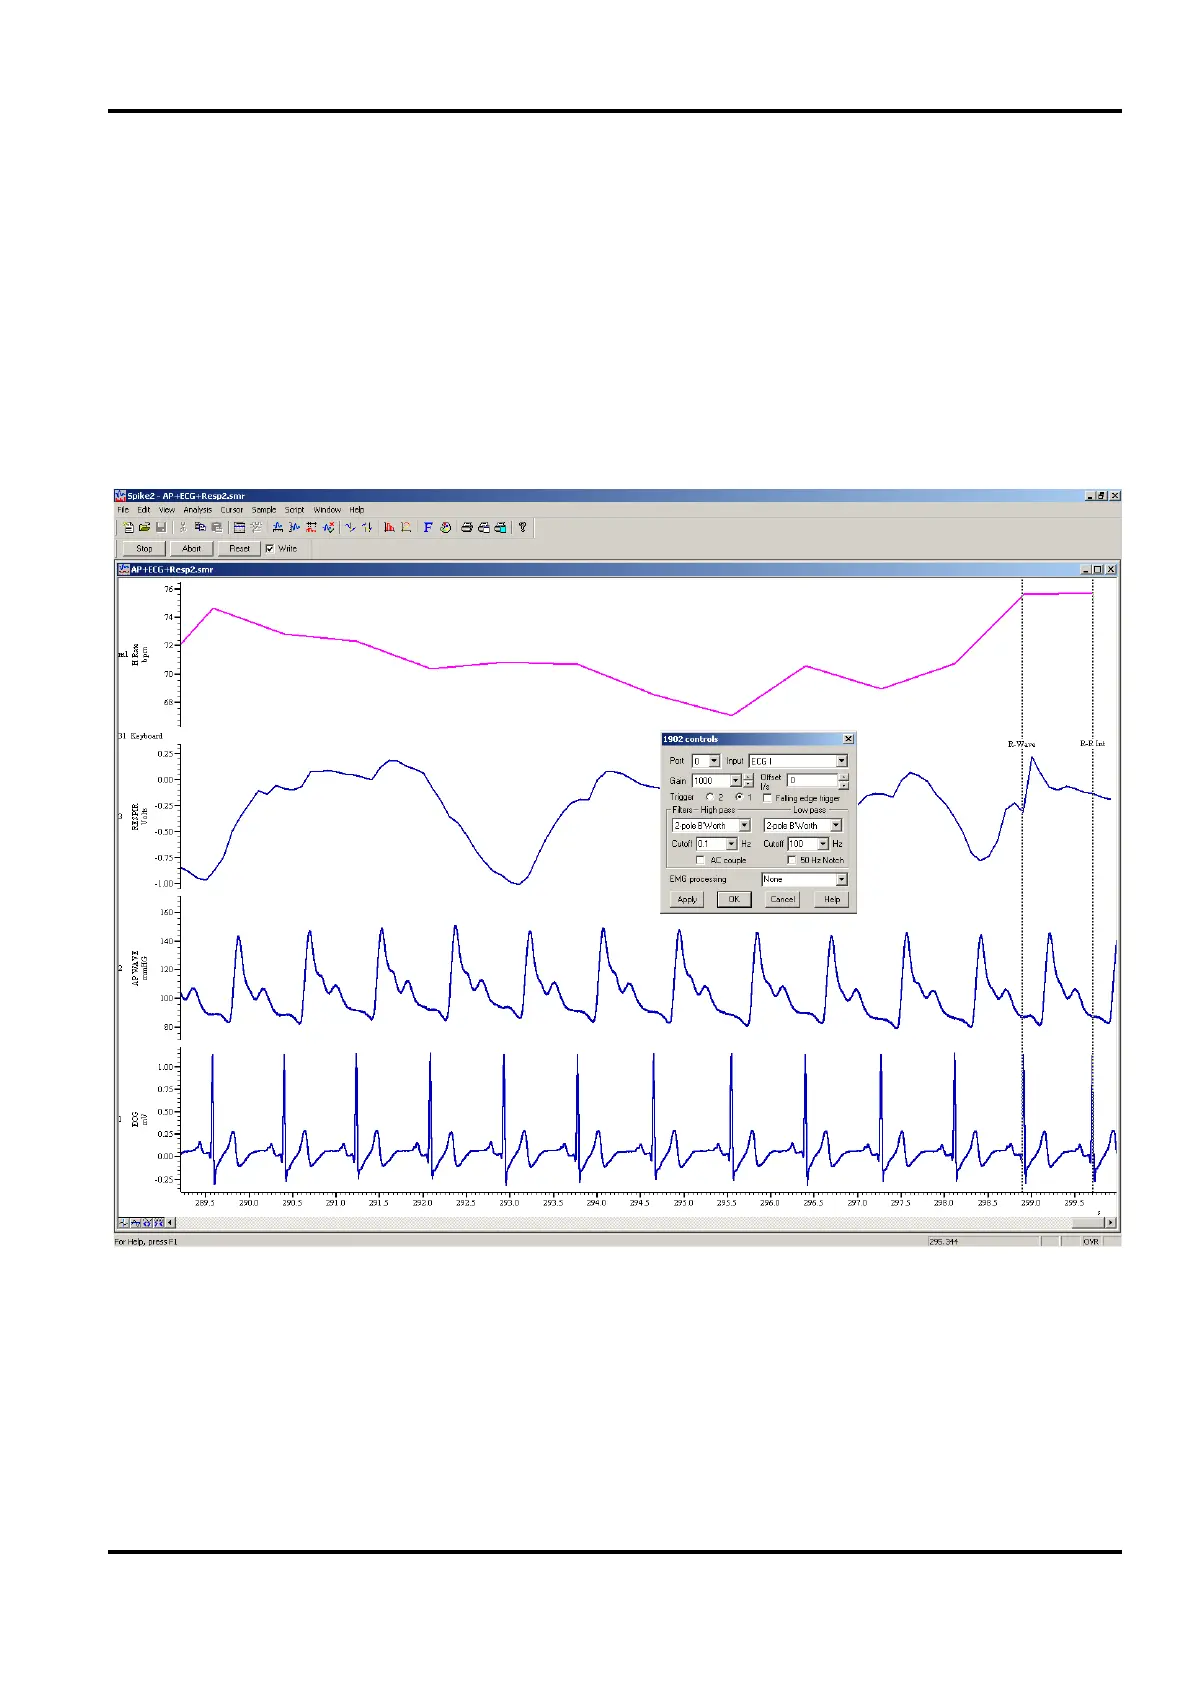Viewport: 1191px width, 1683px height.
Task: Click the waveform with red cross icon
Action: coord(329,527)
